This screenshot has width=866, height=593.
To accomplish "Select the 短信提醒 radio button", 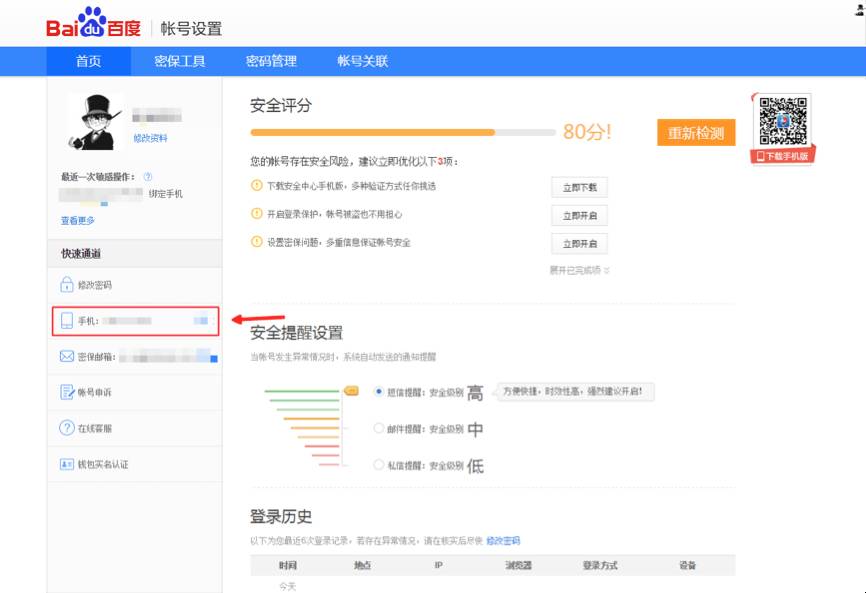I will click(379, 392).
